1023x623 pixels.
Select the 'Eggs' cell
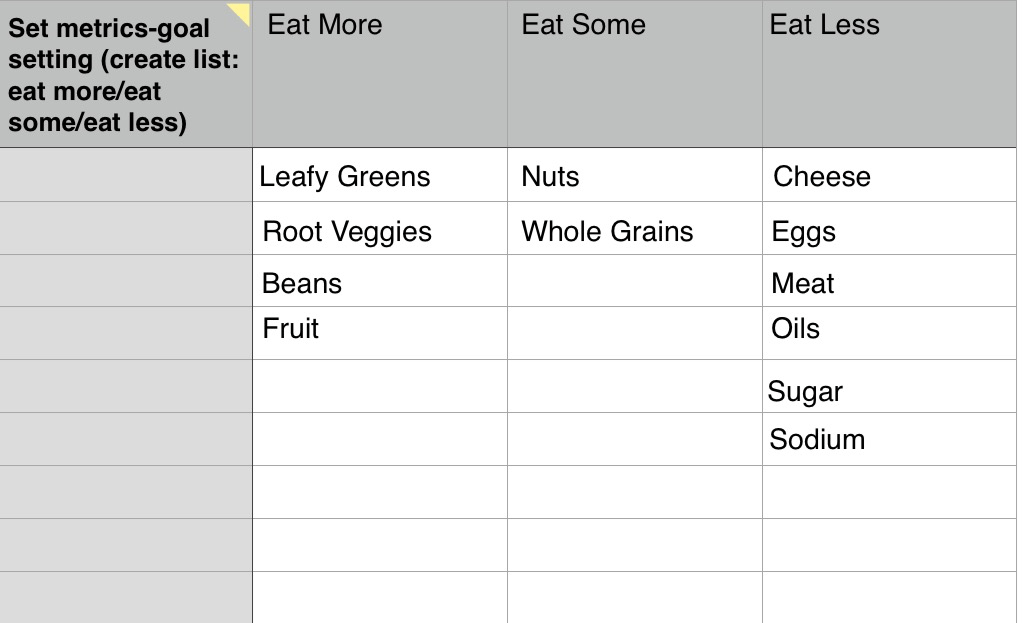(889, 229)
